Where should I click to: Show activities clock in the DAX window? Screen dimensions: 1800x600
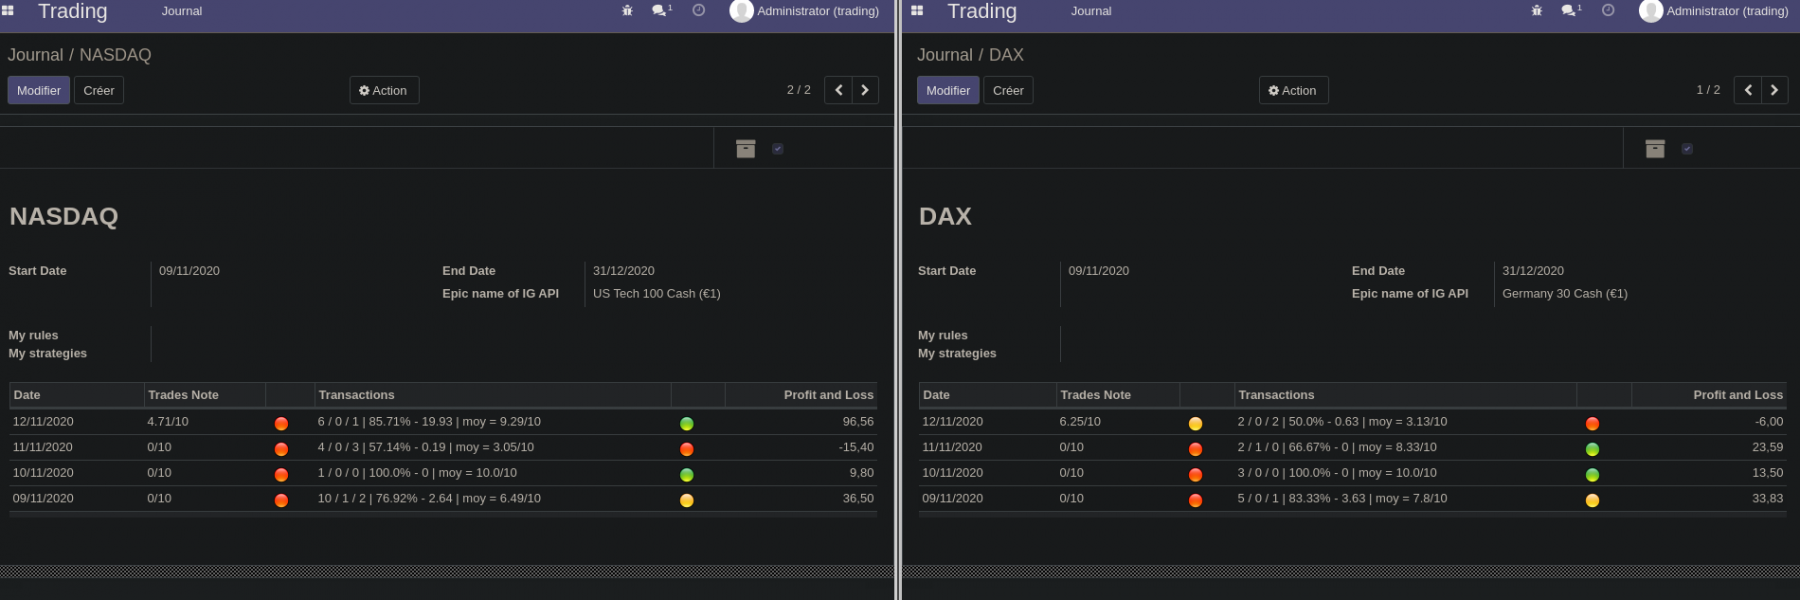click(x=1608, y=11)
